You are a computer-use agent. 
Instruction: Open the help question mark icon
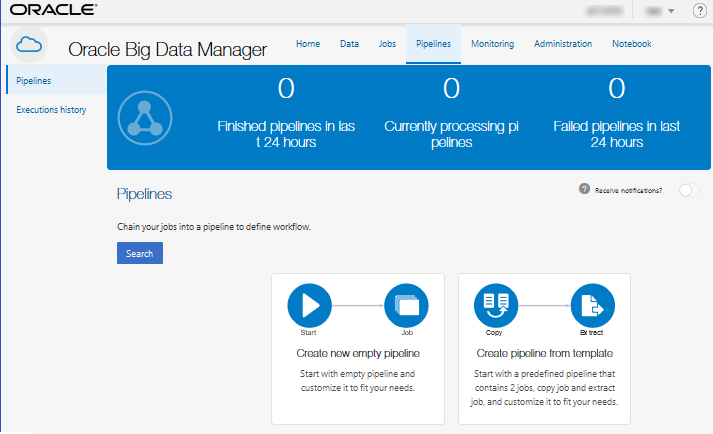coord(700,10)
